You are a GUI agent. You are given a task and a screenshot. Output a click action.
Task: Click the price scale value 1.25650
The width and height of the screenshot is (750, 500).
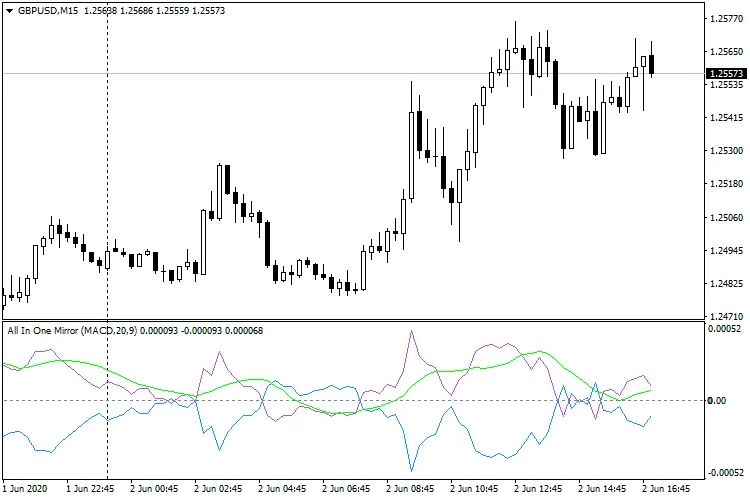tap(727, 52)
